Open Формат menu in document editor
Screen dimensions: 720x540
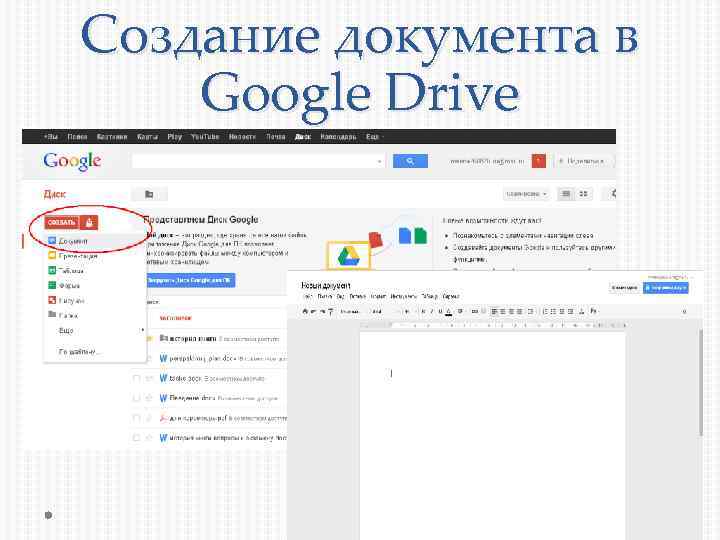(378, 297)
